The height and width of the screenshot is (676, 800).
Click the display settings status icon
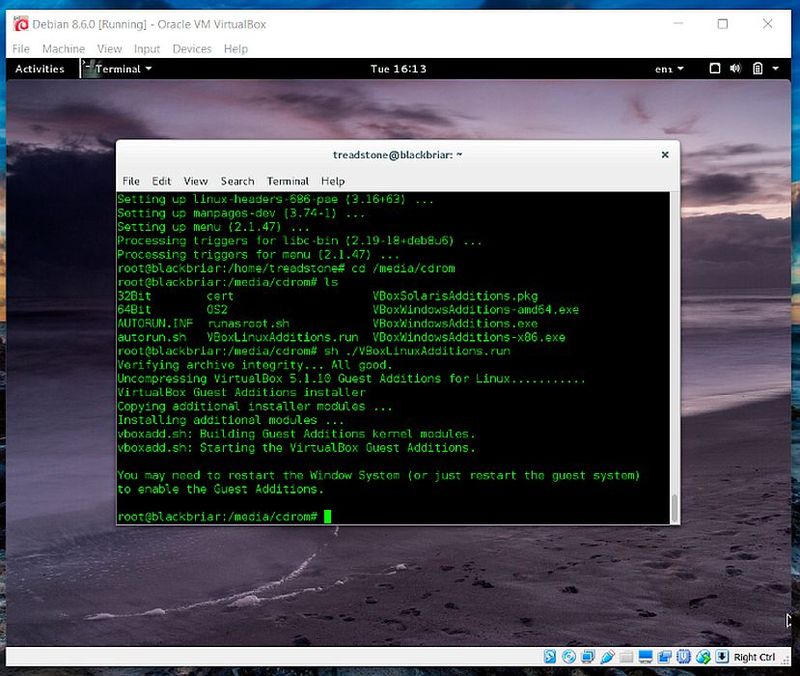coord(645,657)
